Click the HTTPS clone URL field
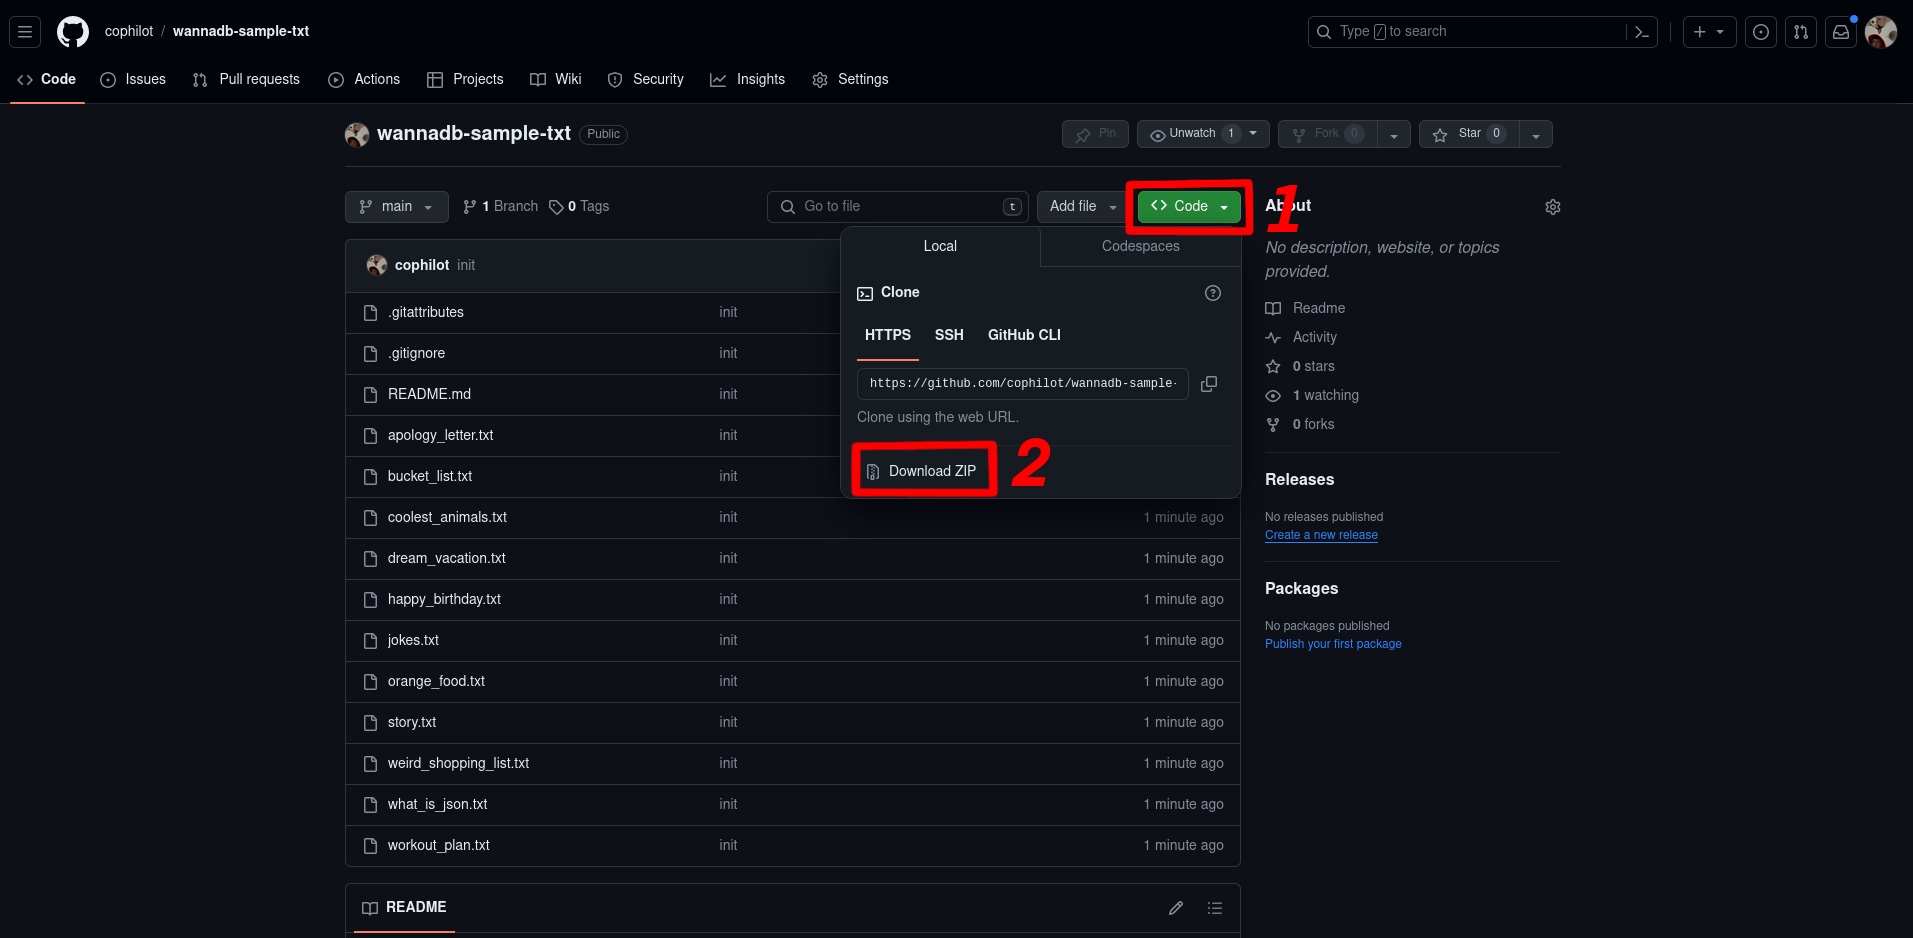 [x=1022, y=384]
